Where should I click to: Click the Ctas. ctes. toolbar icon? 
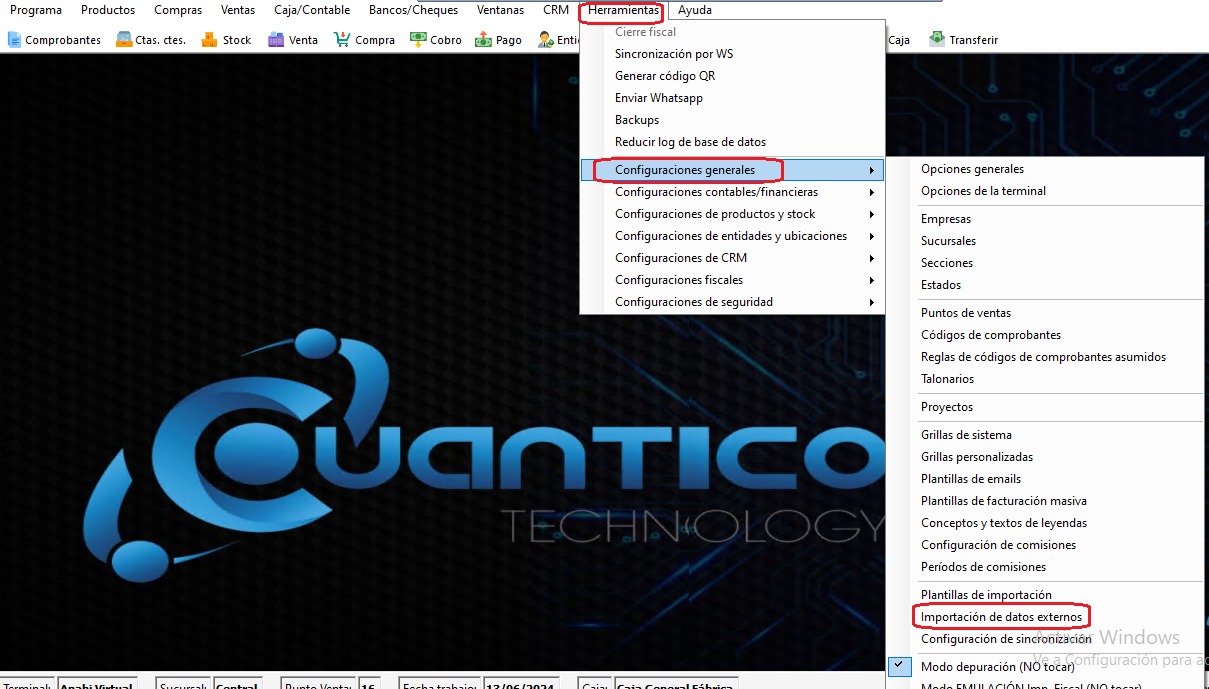[x=124, y=40]
